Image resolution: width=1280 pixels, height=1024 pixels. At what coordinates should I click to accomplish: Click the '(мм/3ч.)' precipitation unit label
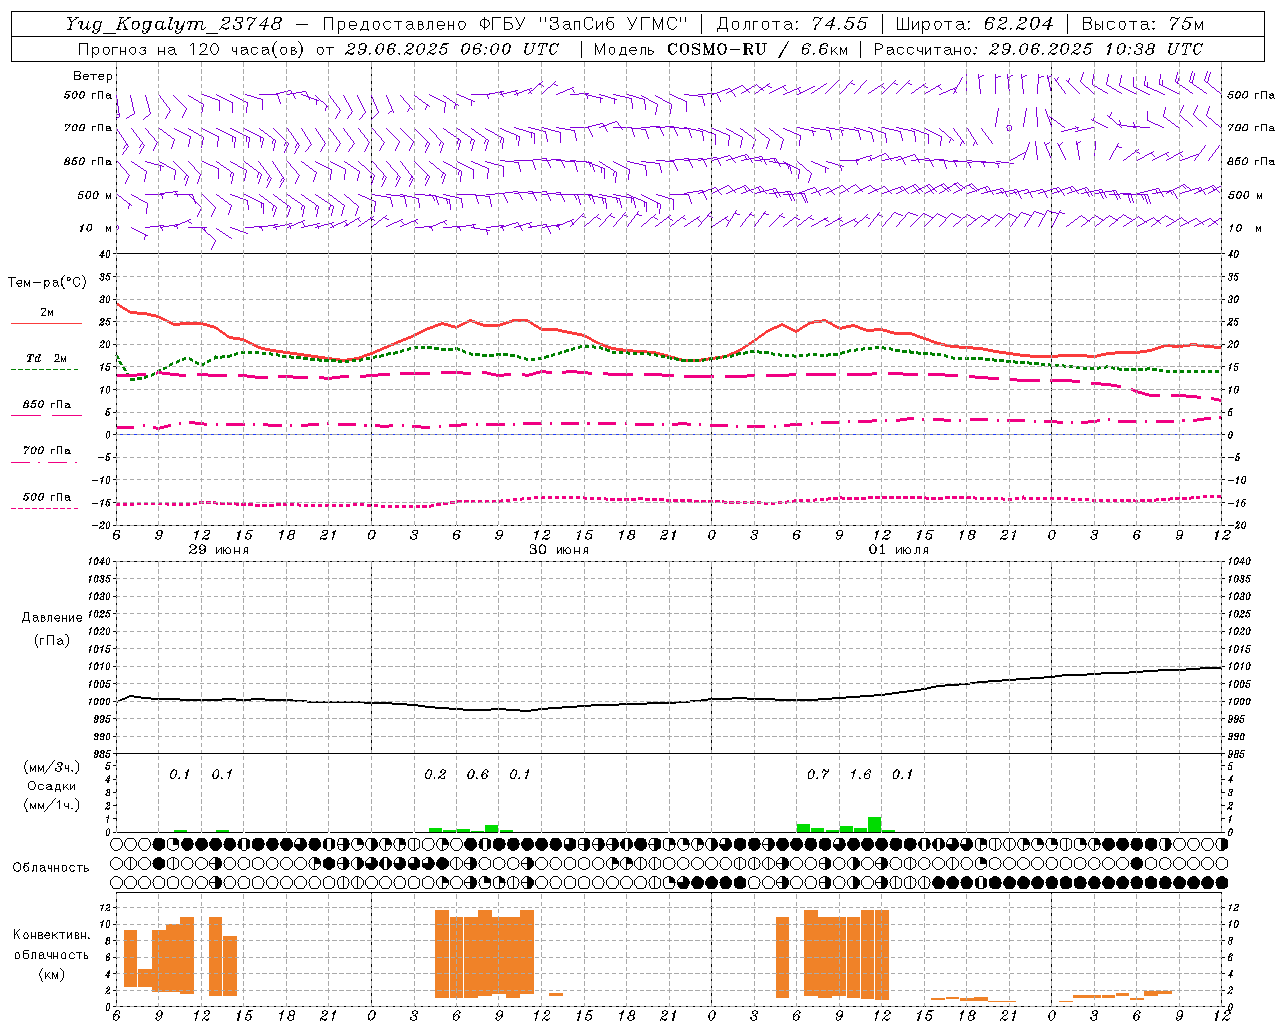52,767
